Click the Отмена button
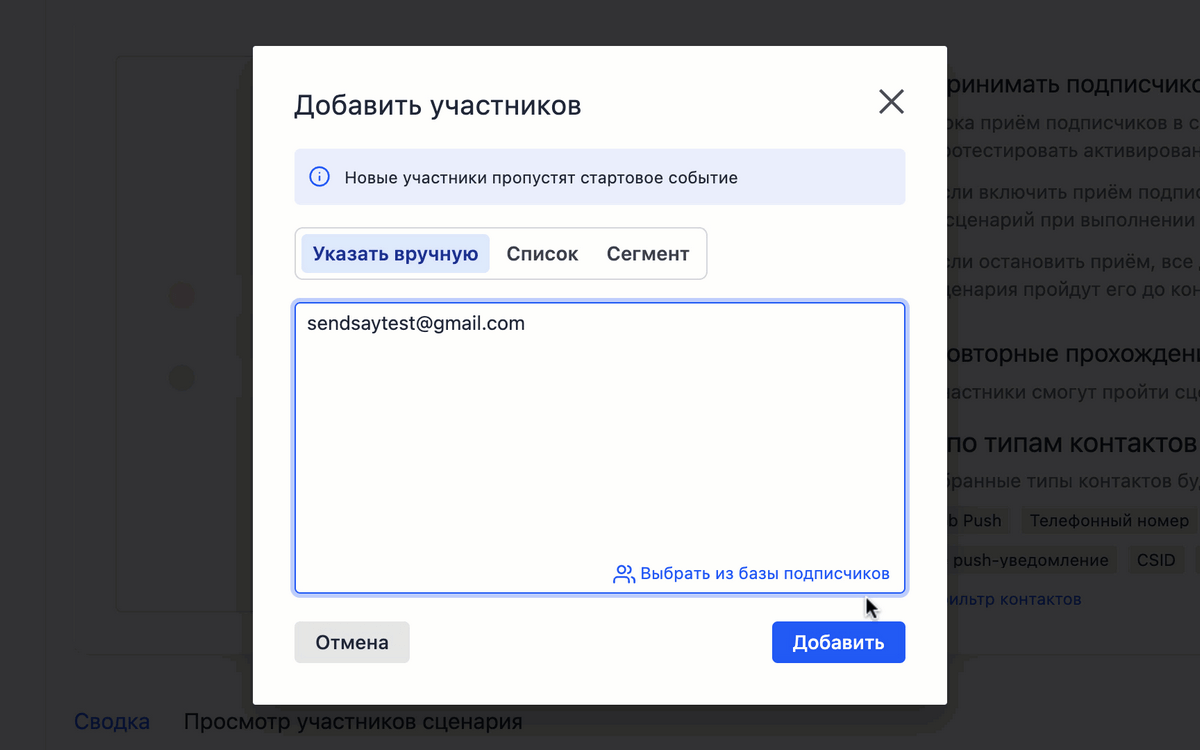The height and width of the screenshot is (750, 1200). [352, 642]
